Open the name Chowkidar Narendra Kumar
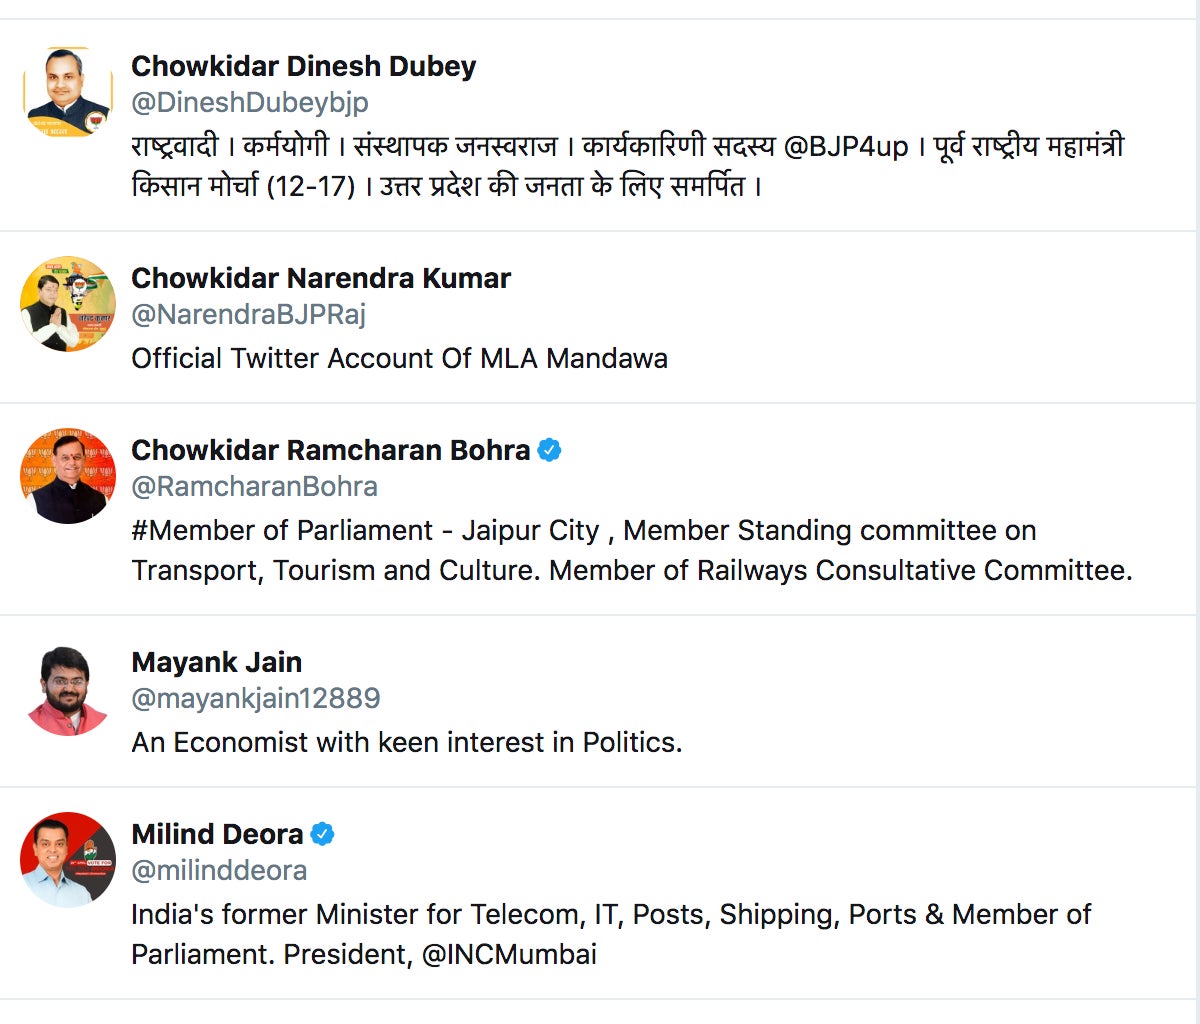The height and width of the screenshot is (1024, 1200). [321, 278]
